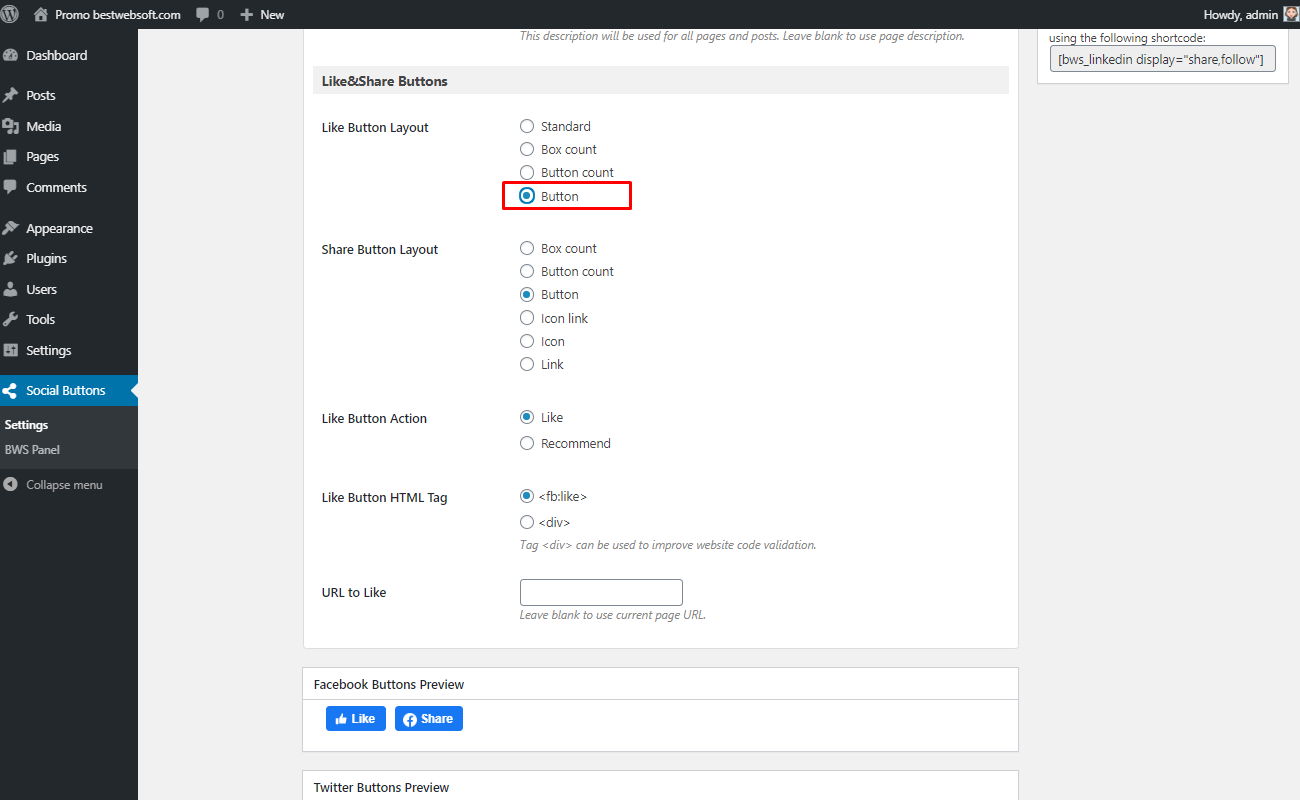Click the comment count 0 in admin bar
This screenshot has width=1300, height=800.
point(220,15)
